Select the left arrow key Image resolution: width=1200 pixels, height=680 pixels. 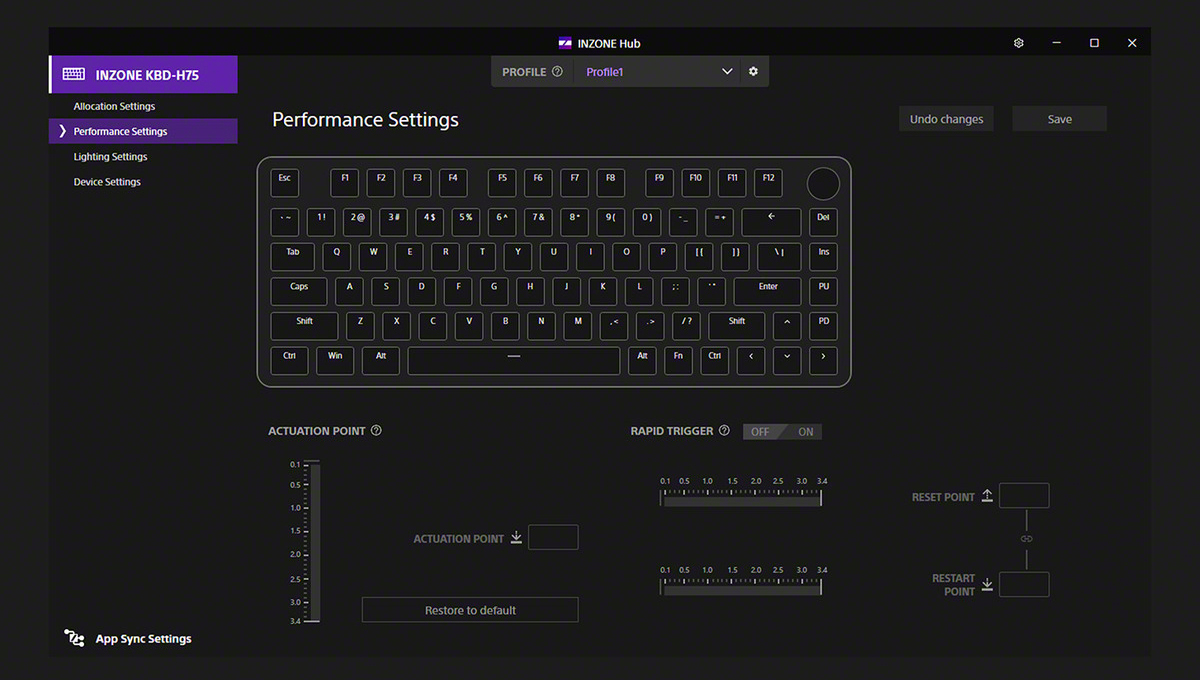pos(751,360)
